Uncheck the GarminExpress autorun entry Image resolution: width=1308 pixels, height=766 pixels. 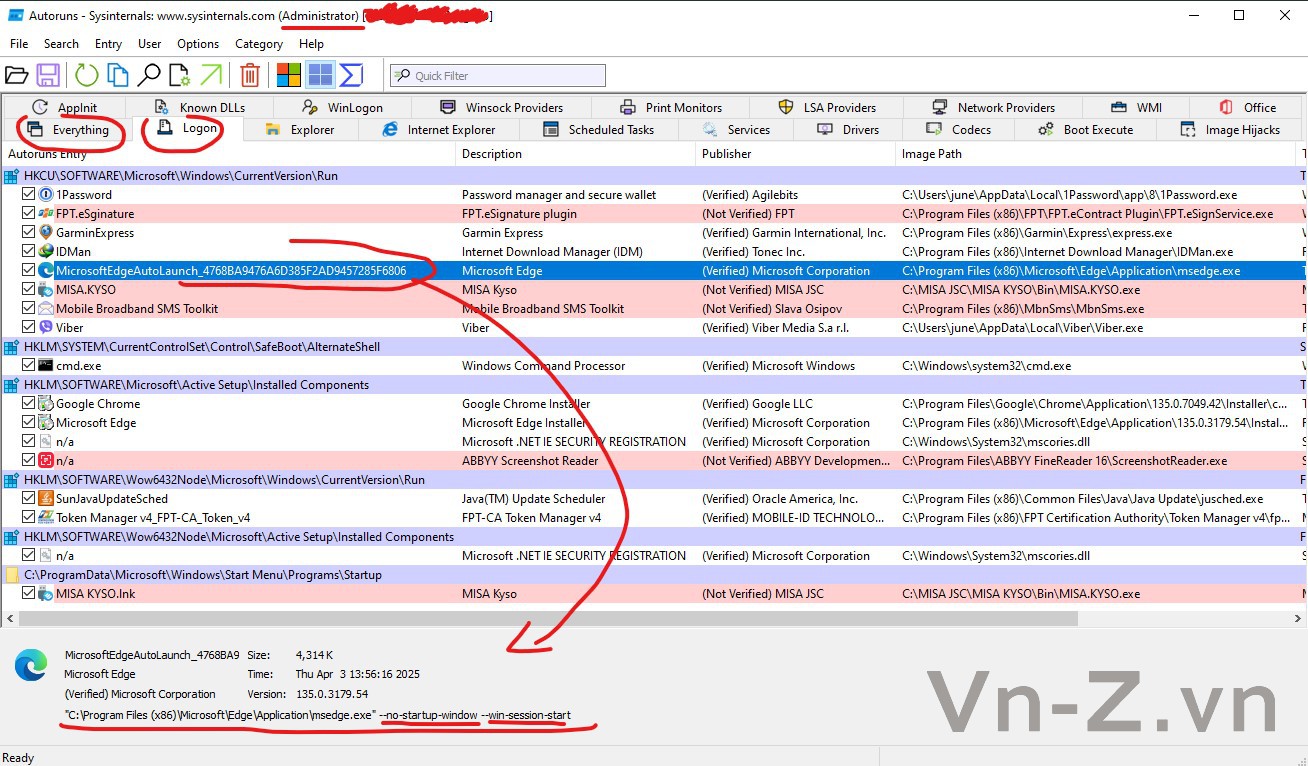(x=28, y=233)
